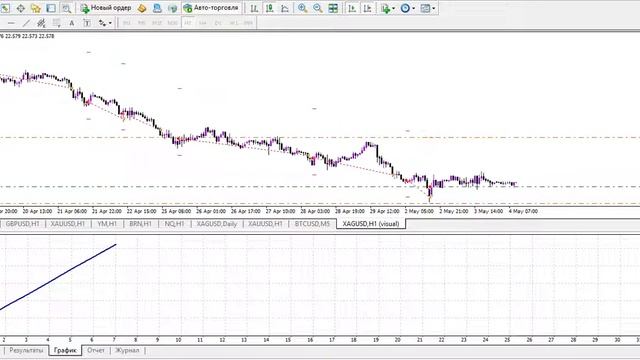Select the M1 timeframe
Screen dimensions: 640x360
(x=127, y=23)
